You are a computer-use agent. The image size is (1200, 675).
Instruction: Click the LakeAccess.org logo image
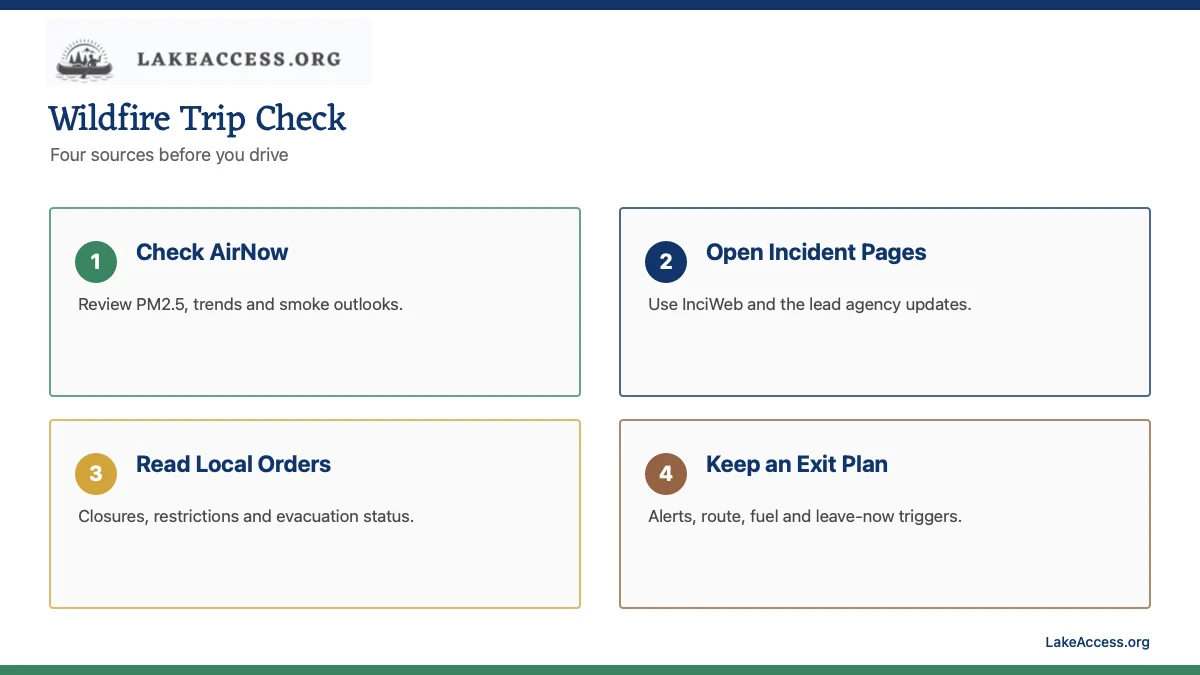[x=208, y=52]
